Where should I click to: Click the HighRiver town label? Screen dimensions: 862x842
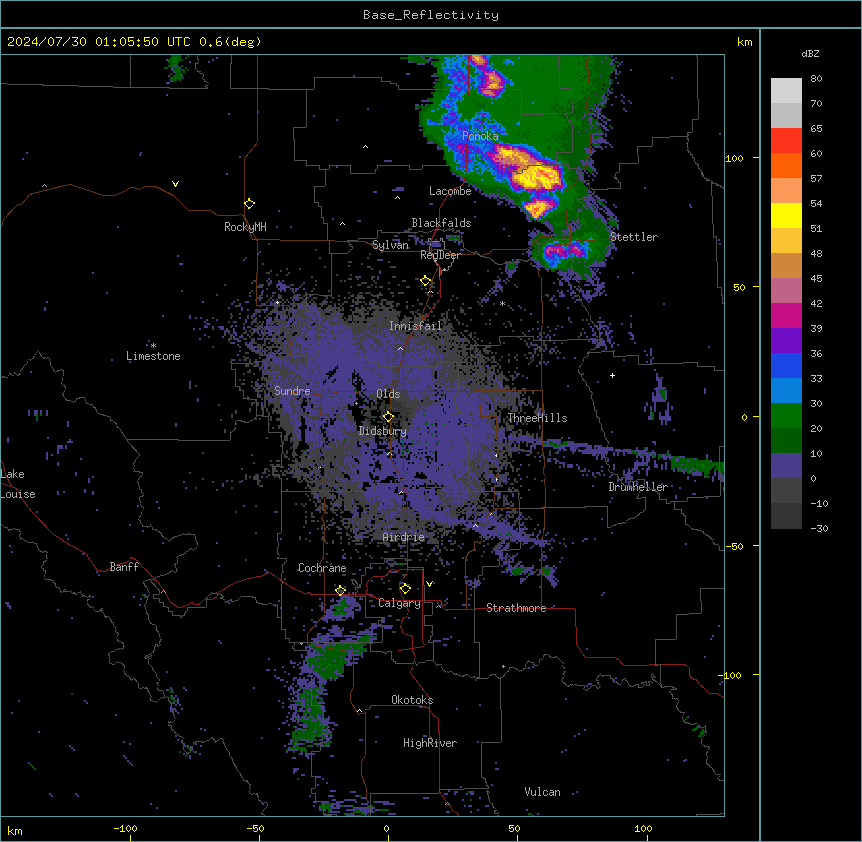click(430, 743)
